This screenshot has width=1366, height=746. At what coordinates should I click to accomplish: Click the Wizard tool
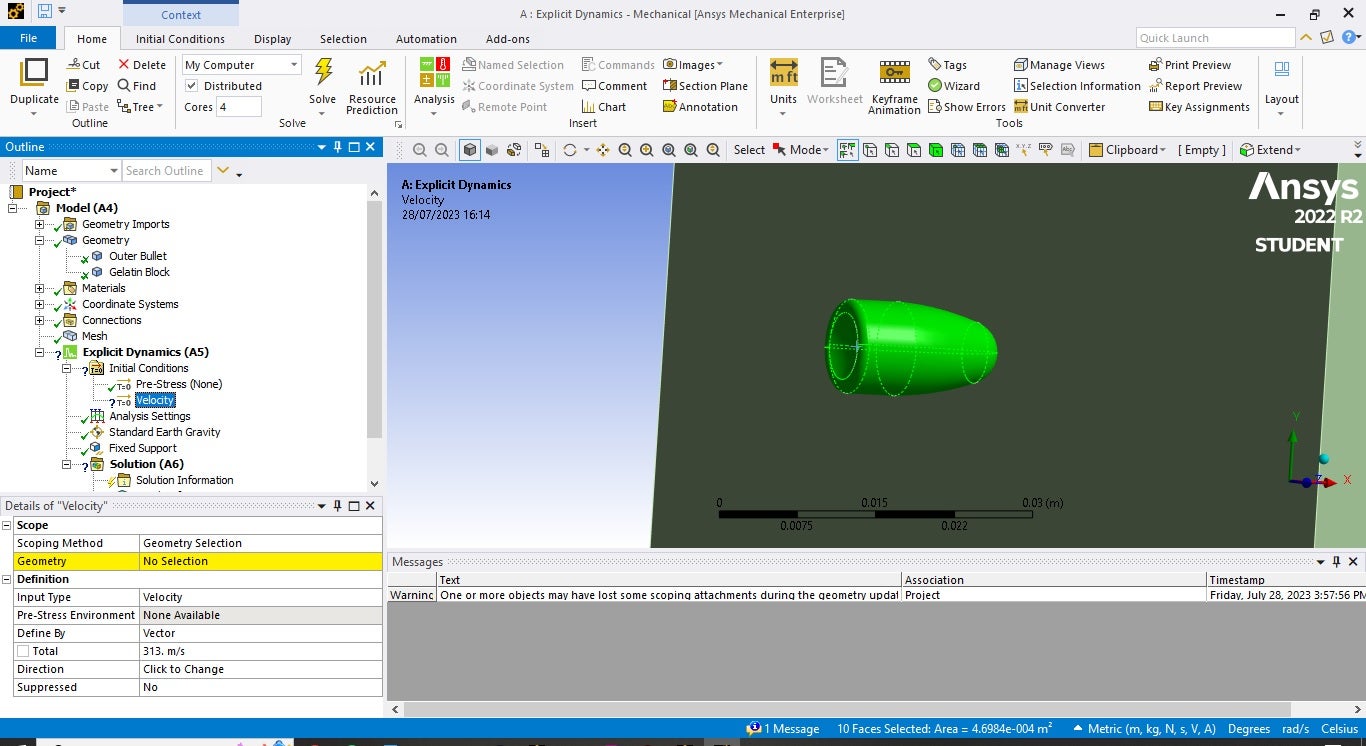[x=953, y=86]
